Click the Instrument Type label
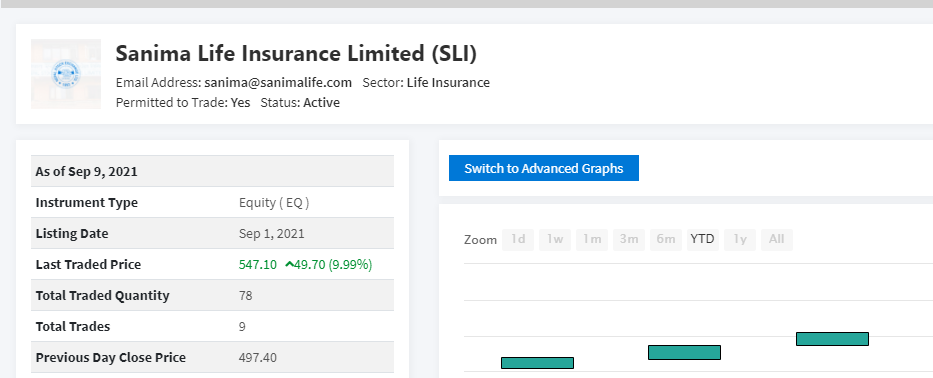Image resolution: width=933 pixels, height=378 pixels. click(86, 202)
